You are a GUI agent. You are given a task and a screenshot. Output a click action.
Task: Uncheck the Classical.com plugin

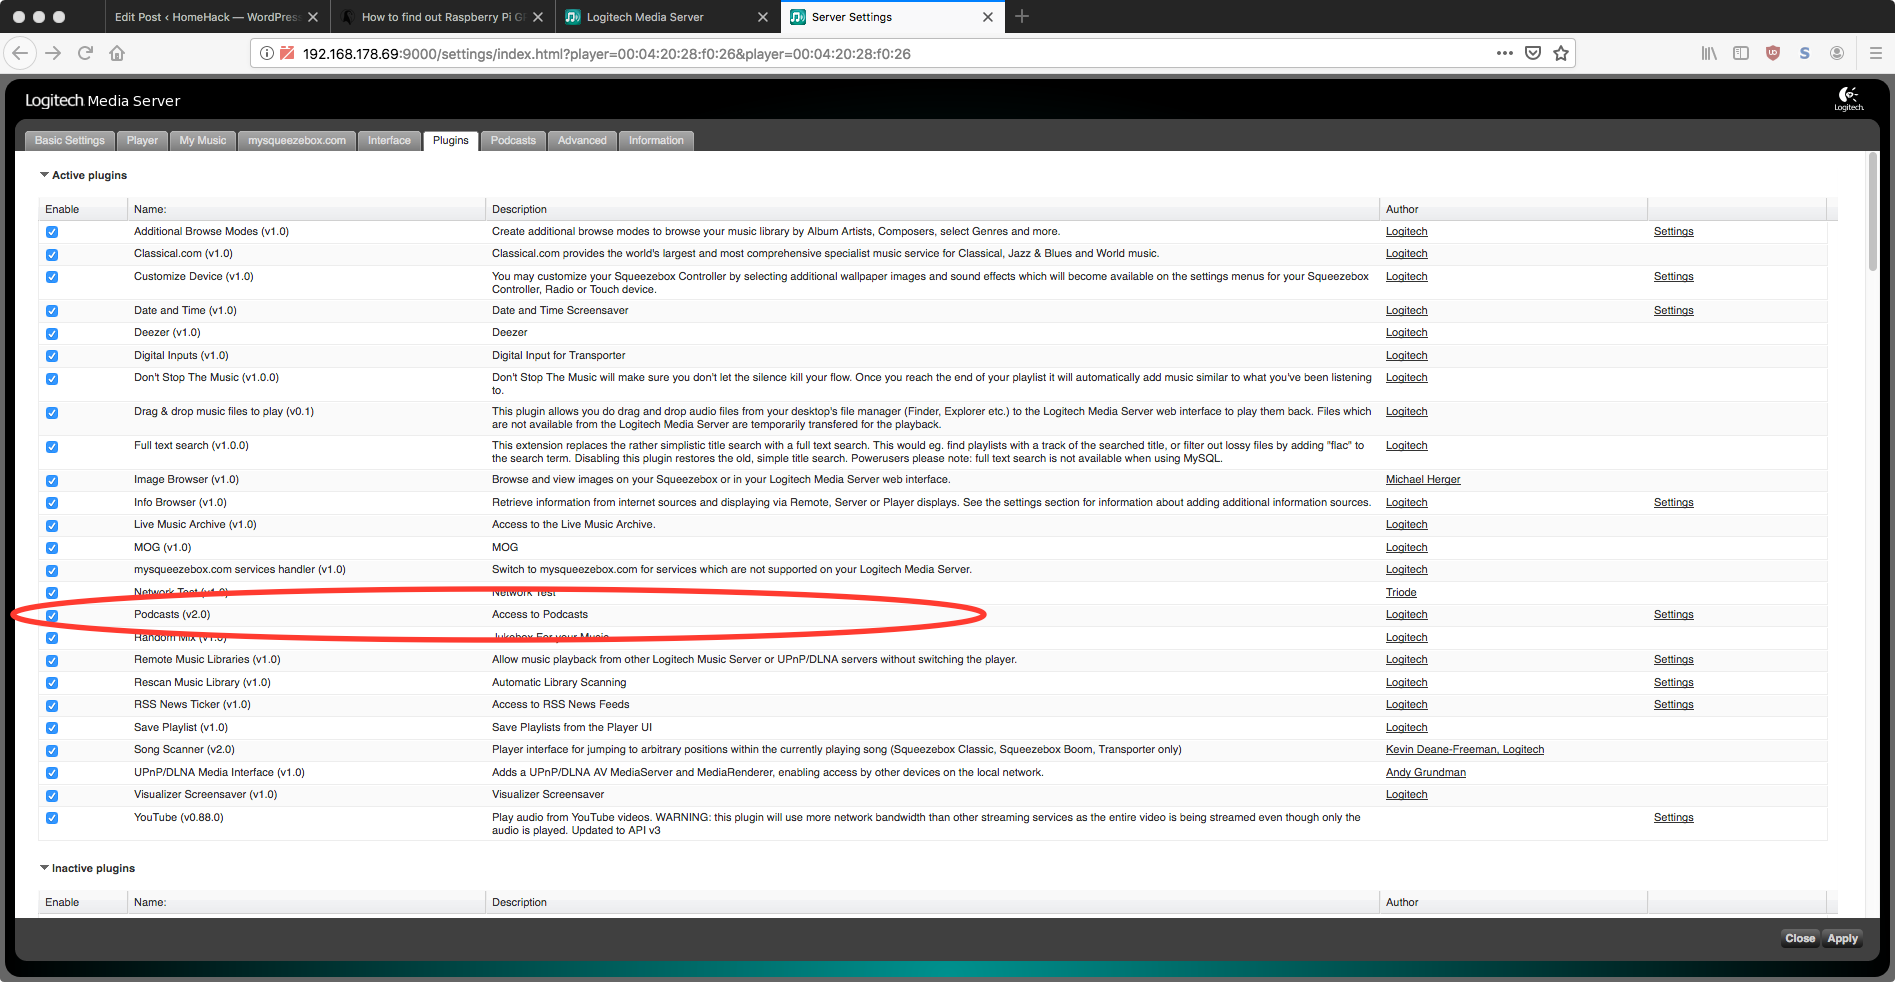point(52,254)
